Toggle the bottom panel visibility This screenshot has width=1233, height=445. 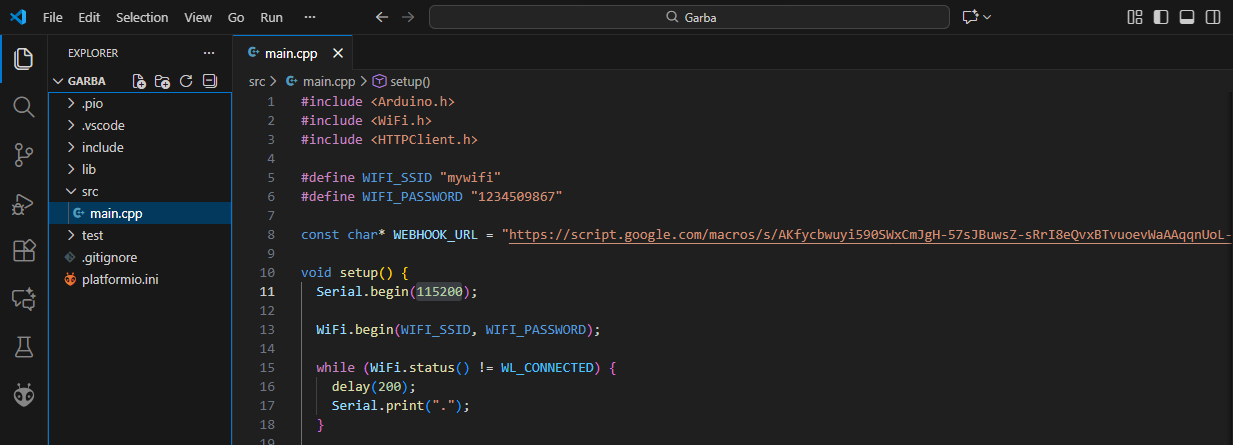pos(1187,17)
